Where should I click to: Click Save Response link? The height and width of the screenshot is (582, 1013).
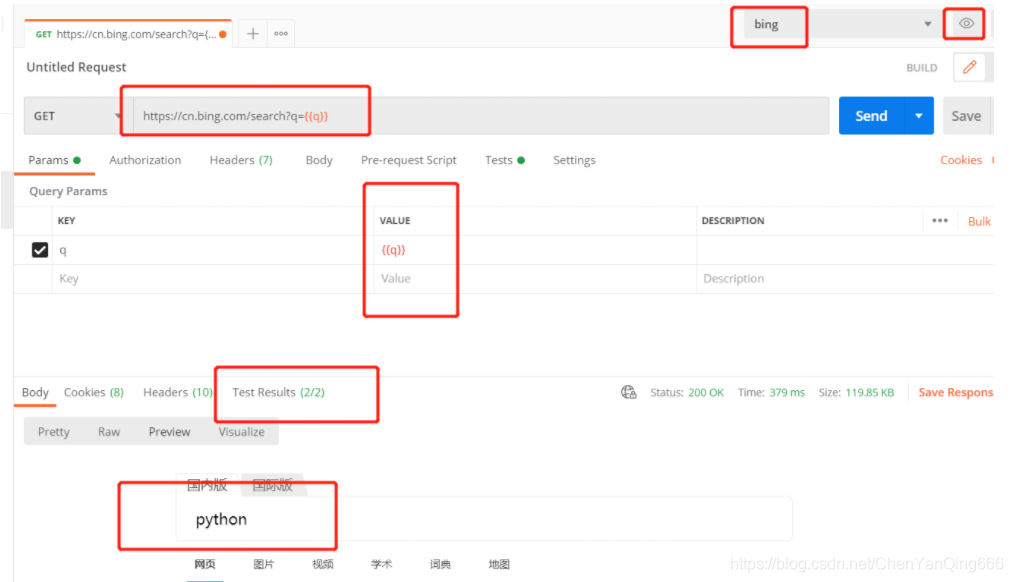pyautogui.click(x=956, y=392)
